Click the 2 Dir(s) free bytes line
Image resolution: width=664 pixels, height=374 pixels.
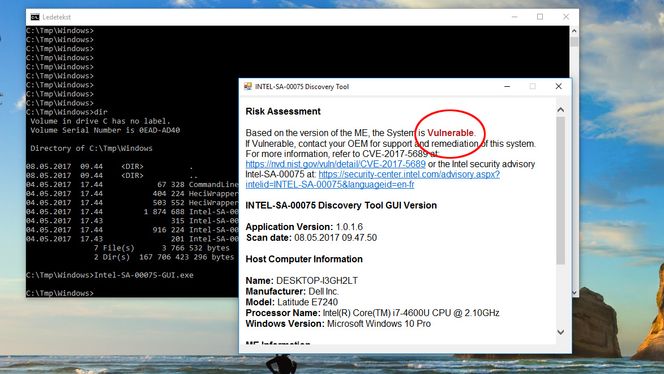(163, 257)
